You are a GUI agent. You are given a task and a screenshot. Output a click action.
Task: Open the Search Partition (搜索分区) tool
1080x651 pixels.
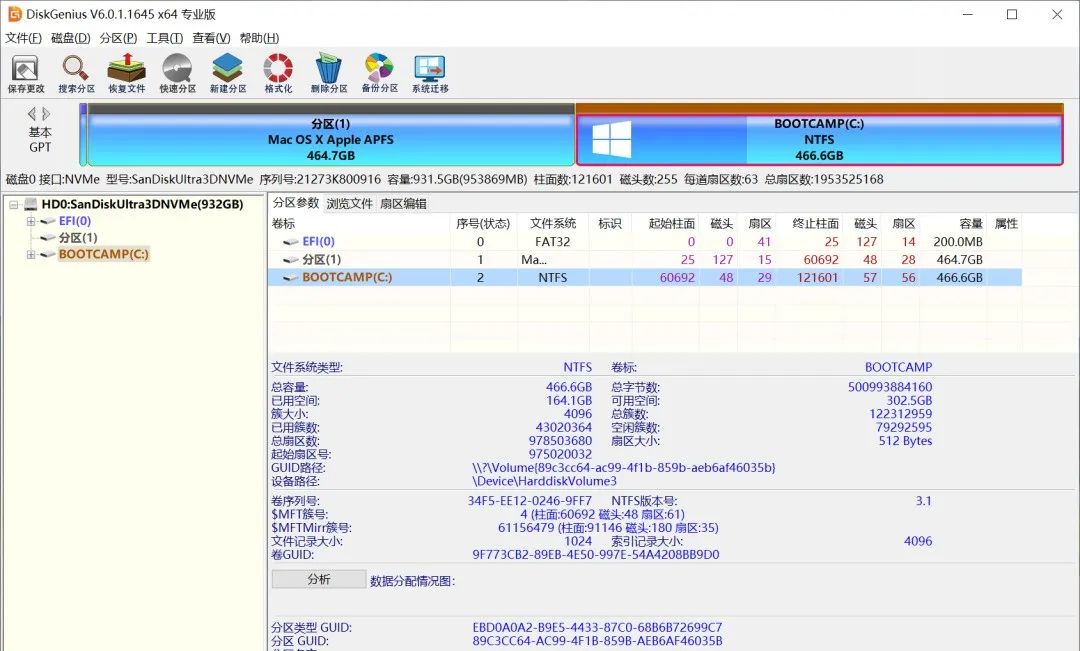(x=76, y=74)
